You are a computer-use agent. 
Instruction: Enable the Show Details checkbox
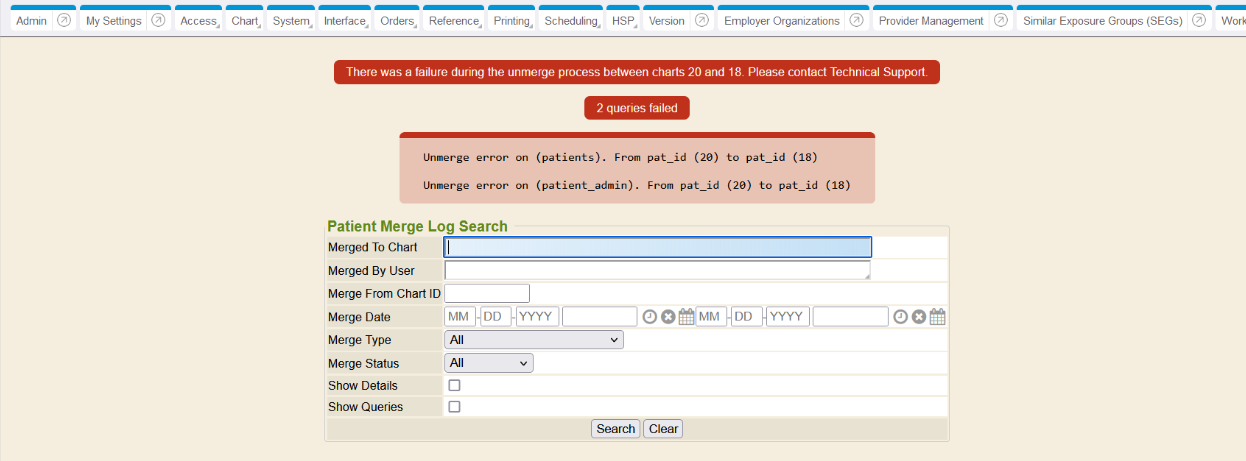coord(454,386)
